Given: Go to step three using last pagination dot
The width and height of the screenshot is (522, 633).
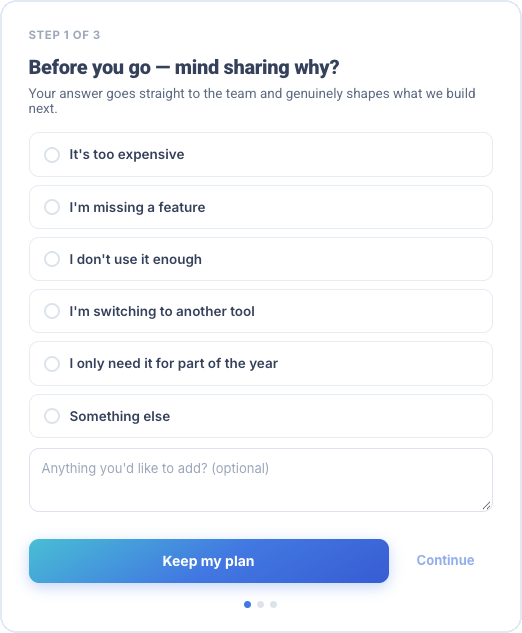Looking at the screenshot, I should [x=273, y=604].
